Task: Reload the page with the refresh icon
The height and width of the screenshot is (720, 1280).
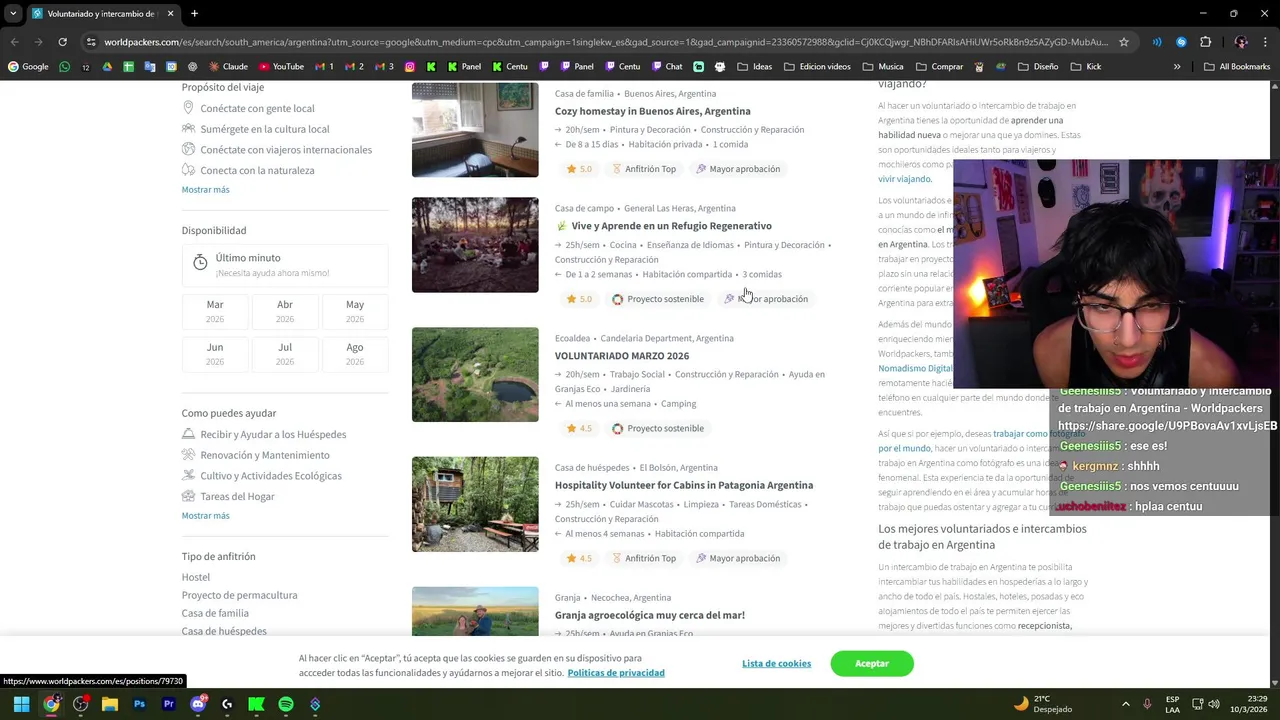Action: [x=62, y=42]
